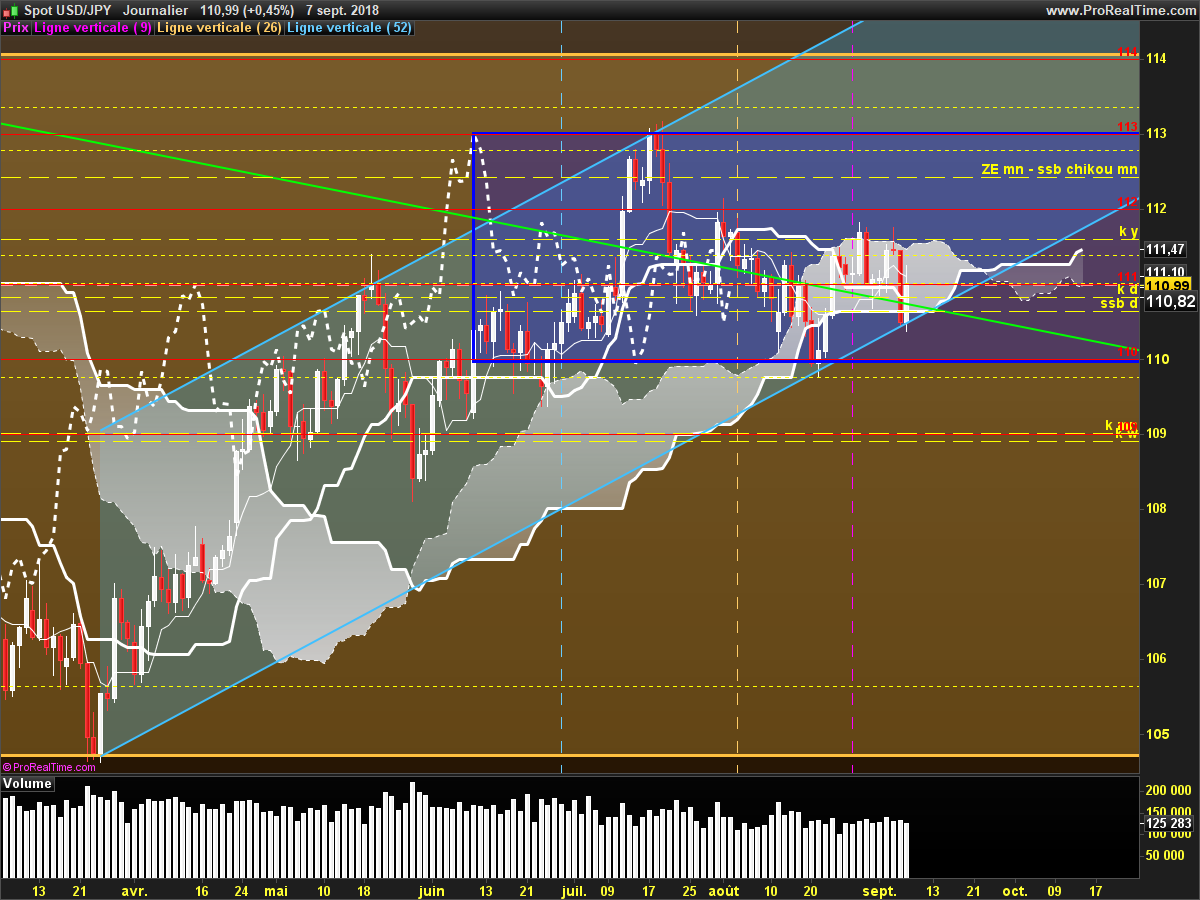Viewport: 1200px width, 900px height.
Task: Click the 110,82 price tag on axis
Action: [1169, 301]
